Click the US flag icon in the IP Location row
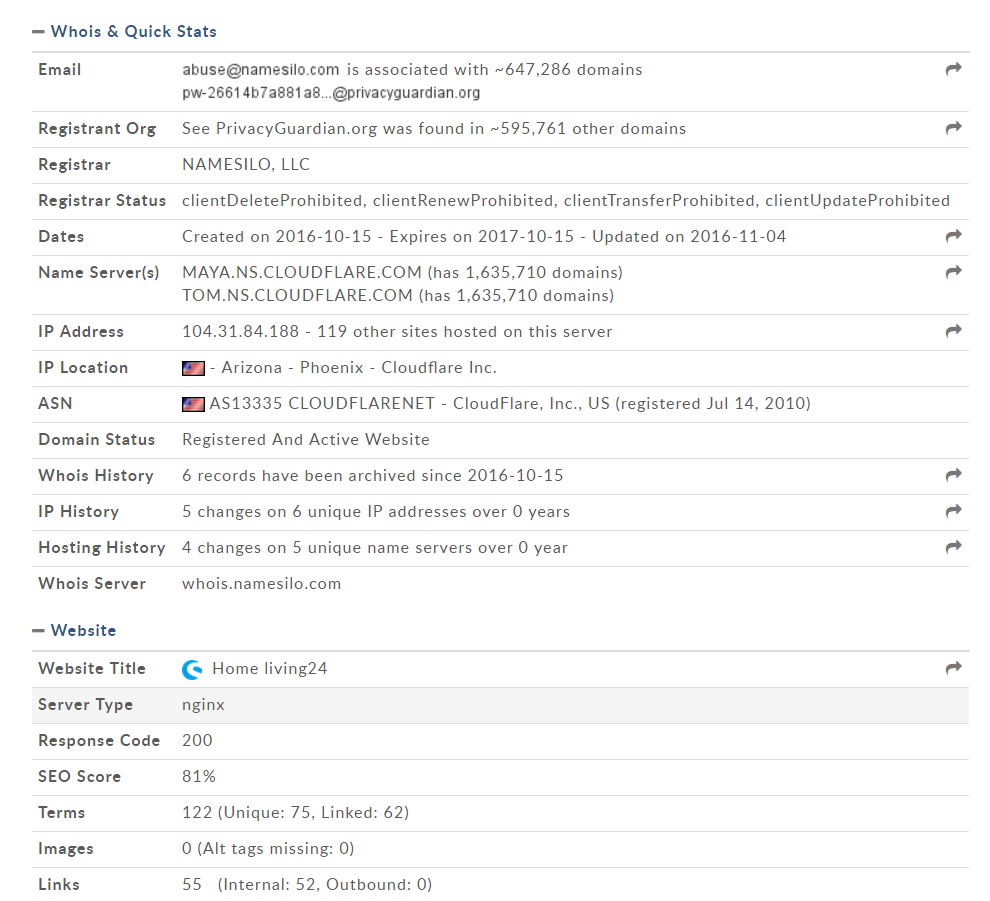The width and height of the screenshot is (990, 901). (x=193, y=368)
